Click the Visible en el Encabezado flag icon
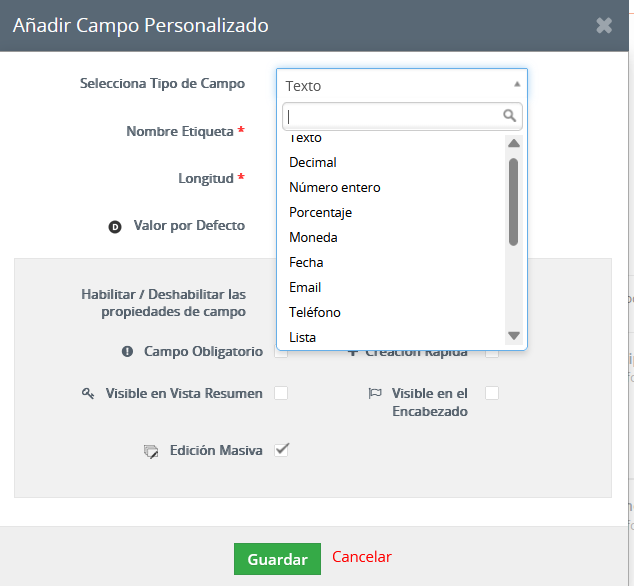 point(375,393)
